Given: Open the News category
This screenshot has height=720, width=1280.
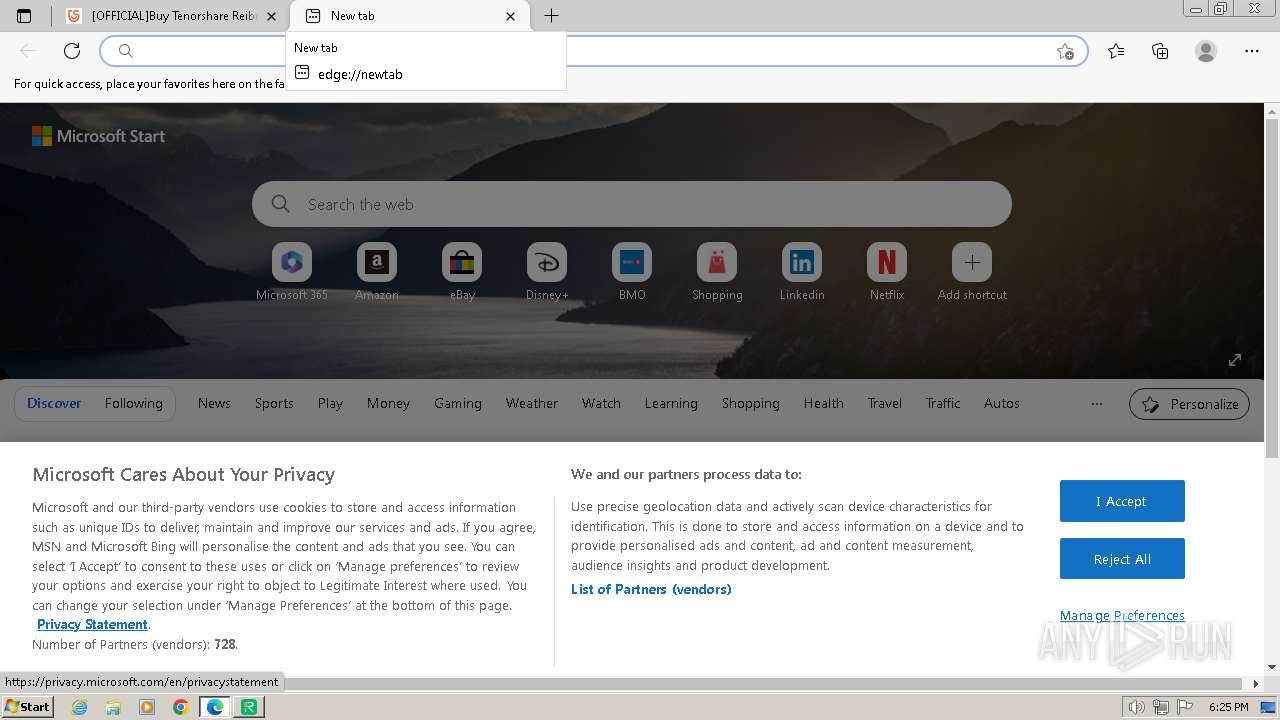Looking at the screenshot, I should click(x=214, y=403).
